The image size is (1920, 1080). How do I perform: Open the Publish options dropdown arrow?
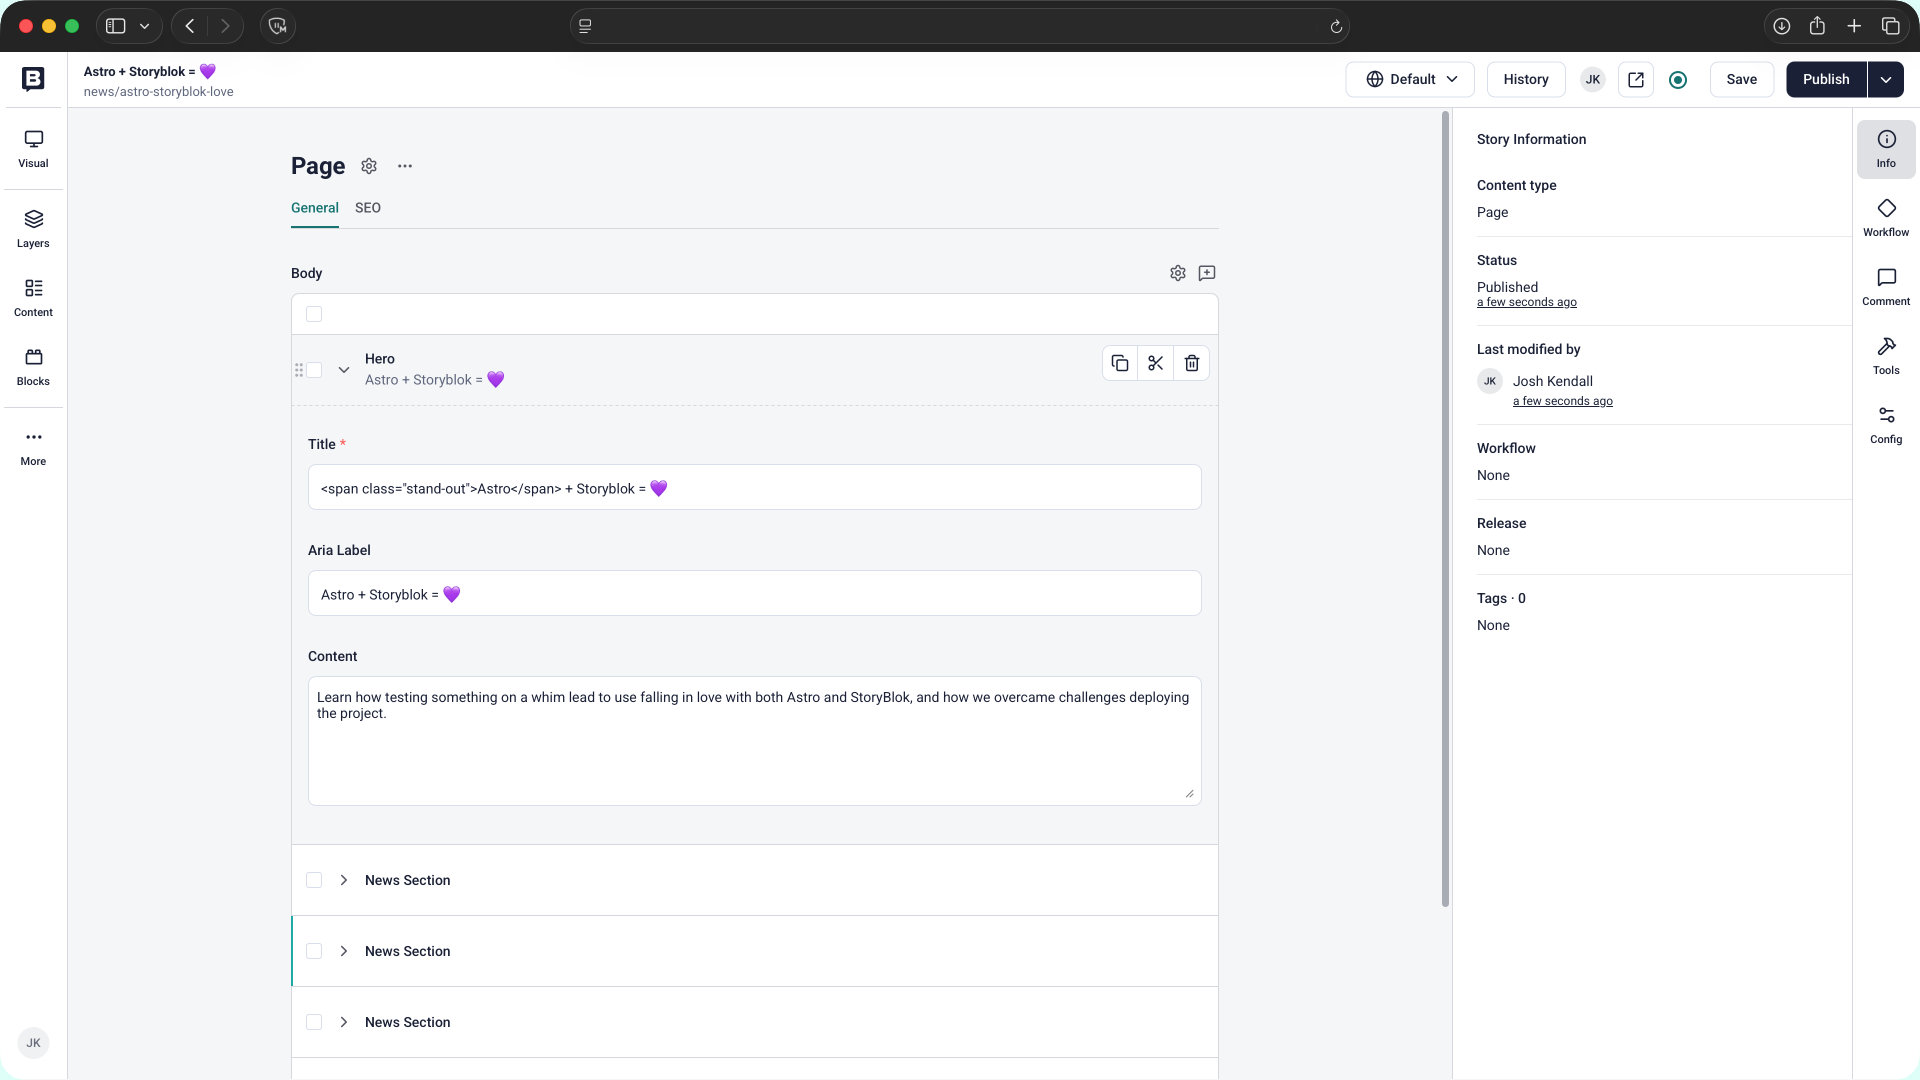(x=1885, y=79)
